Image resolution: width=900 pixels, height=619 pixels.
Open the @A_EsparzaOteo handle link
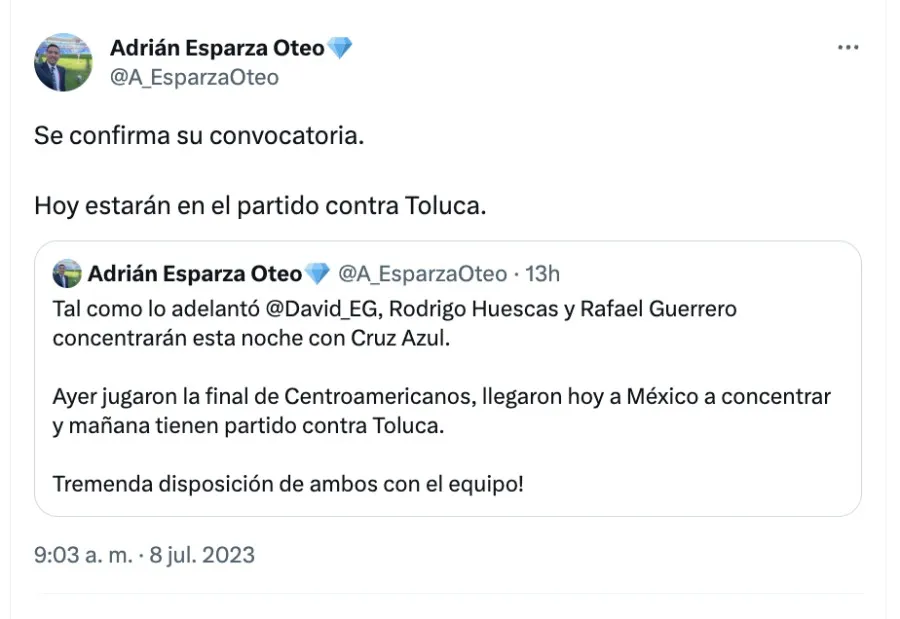pyautogui.click(x=195, y=78)
